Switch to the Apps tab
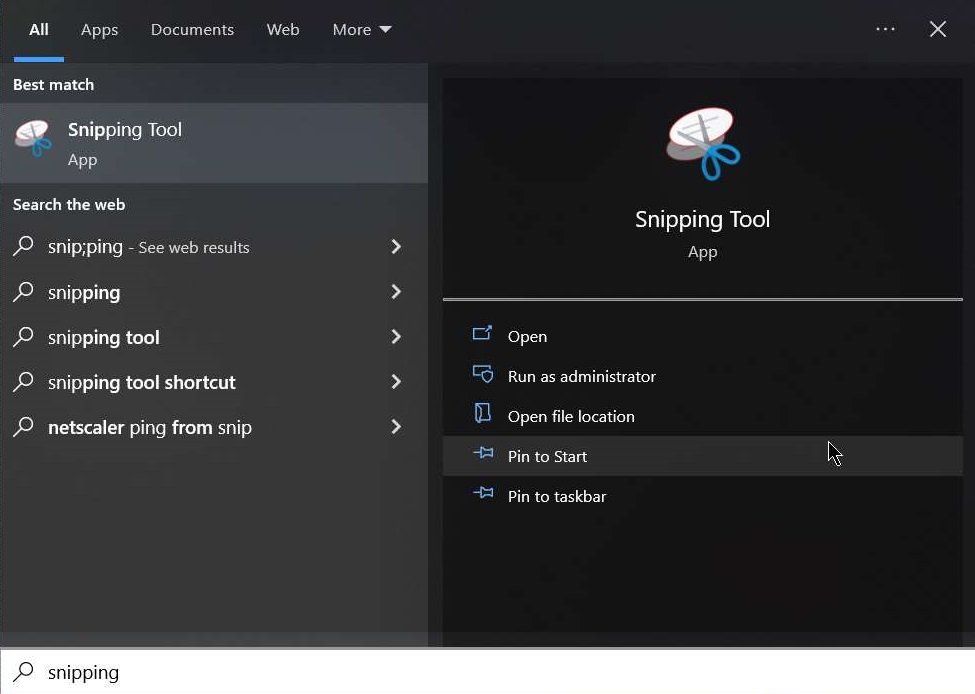The height and width of the screenshot is (694, 975). [x=99, y=30]
